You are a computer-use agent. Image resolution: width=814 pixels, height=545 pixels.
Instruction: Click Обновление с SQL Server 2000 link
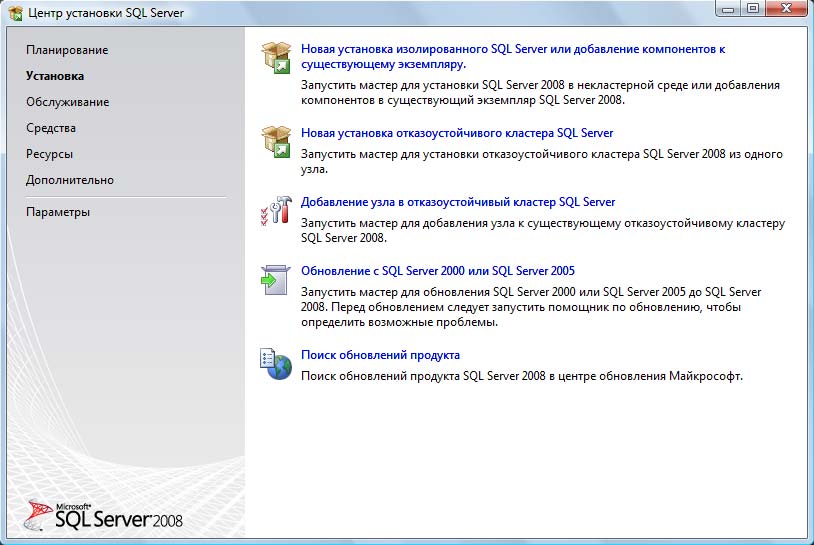[438, 271]
